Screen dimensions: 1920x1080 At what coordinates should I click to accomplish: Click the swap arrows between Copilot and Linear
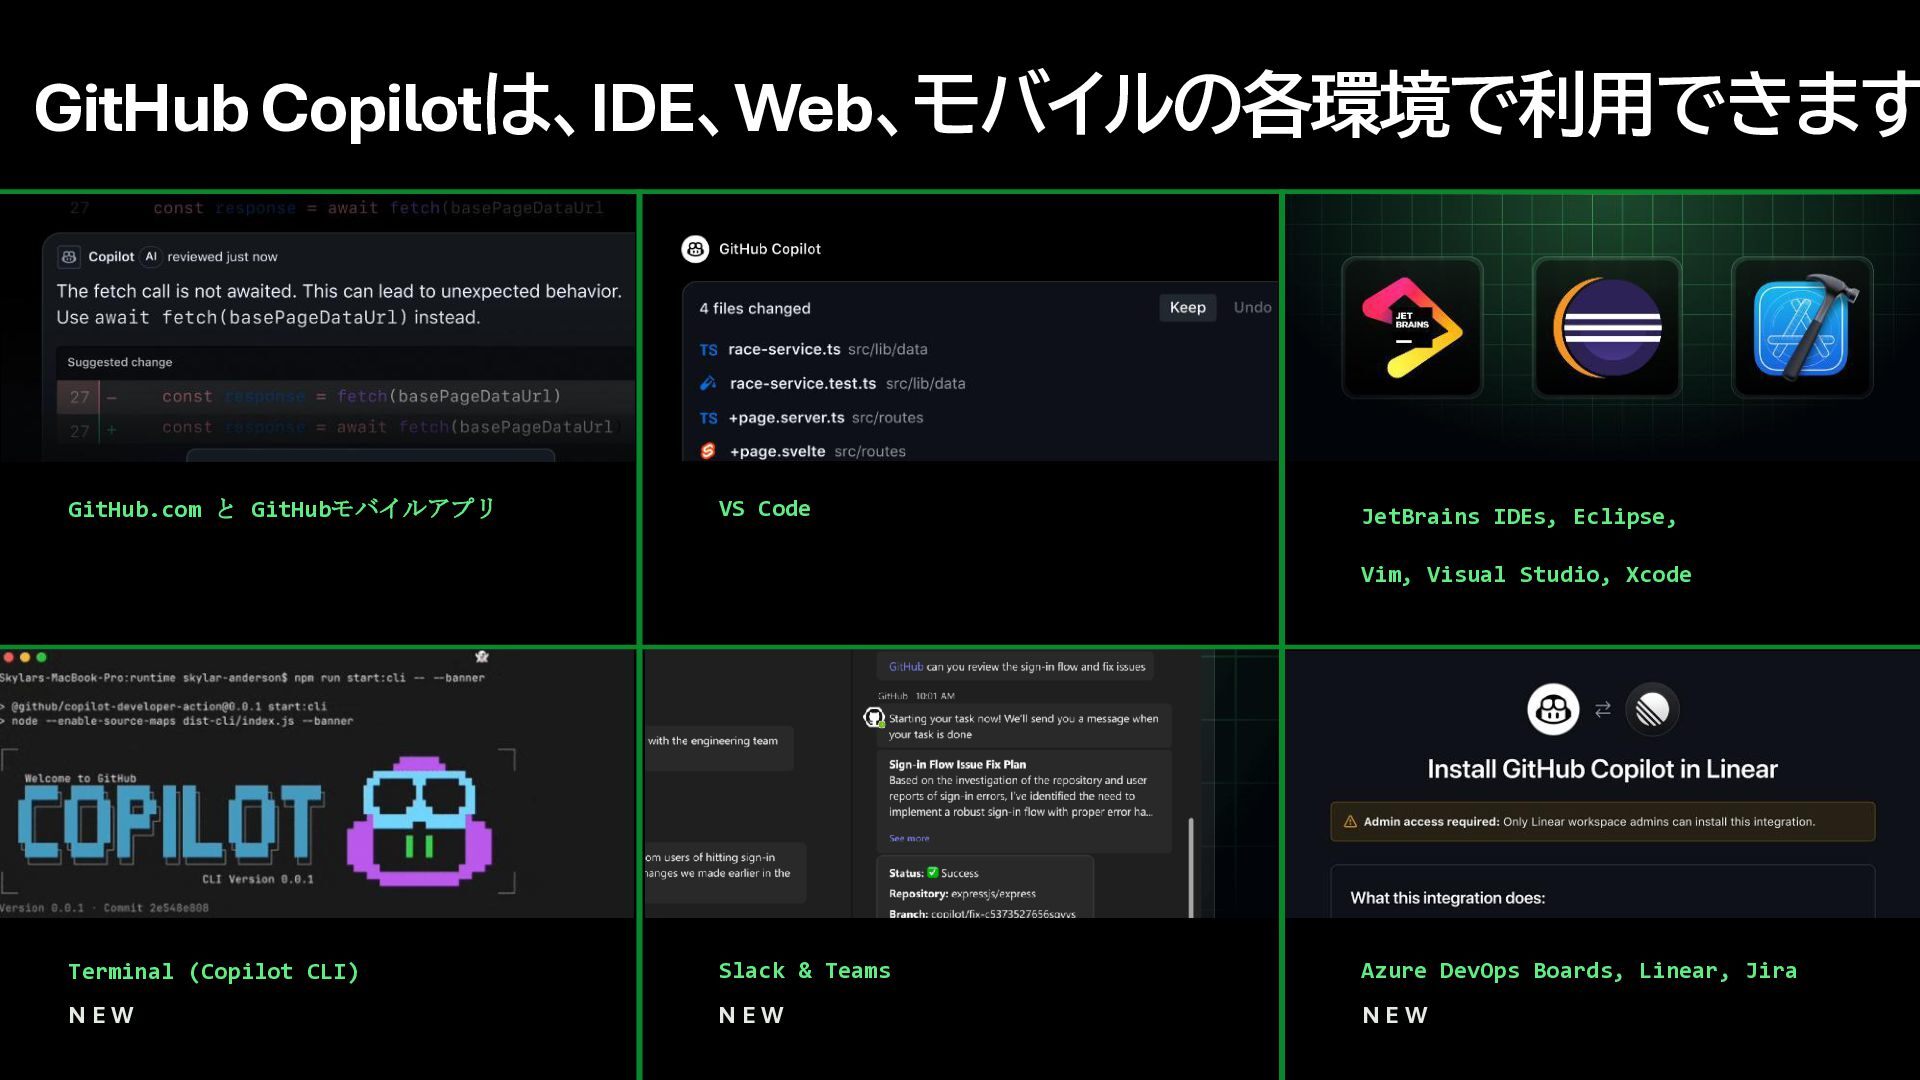(x=1603, y=709)
